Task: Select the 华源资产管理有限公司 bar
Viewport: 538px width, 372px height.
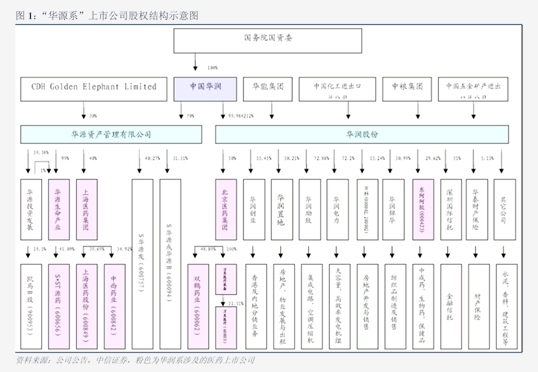Action: [111, 135]
